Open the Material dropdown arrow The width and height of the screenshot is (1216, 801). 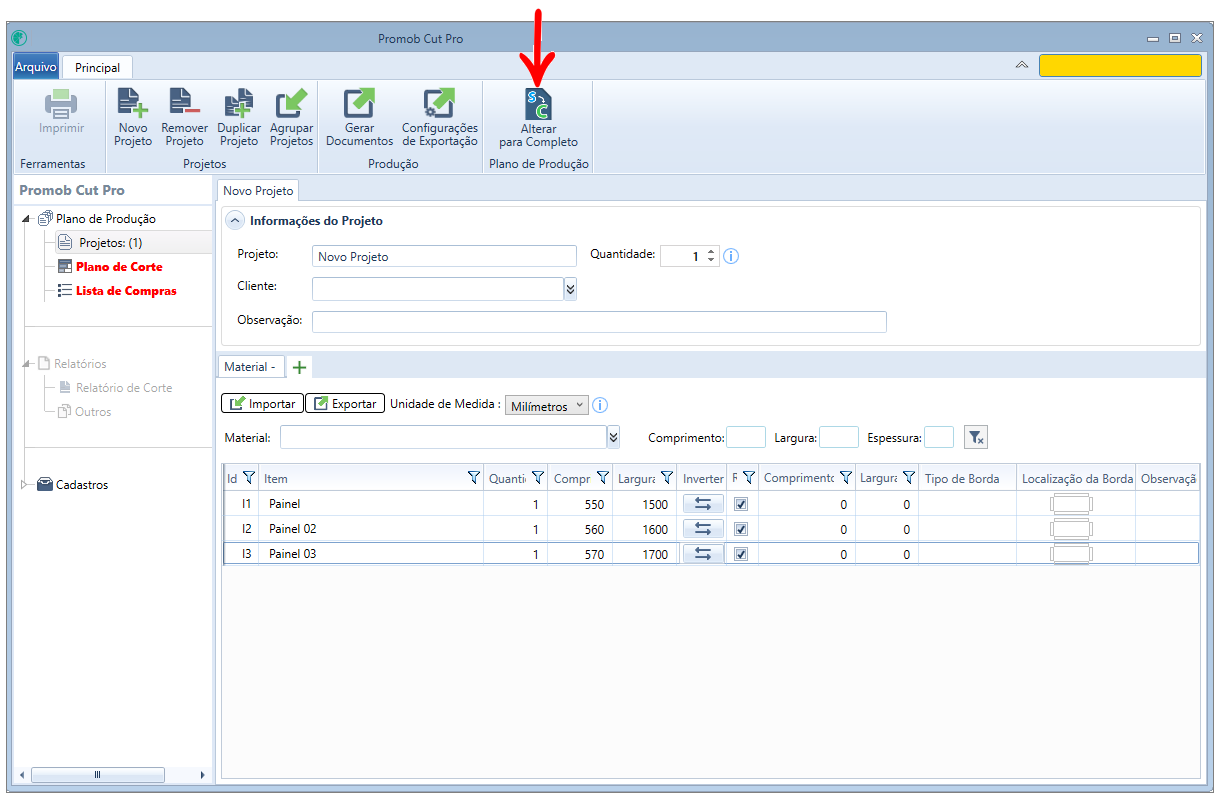613,437
